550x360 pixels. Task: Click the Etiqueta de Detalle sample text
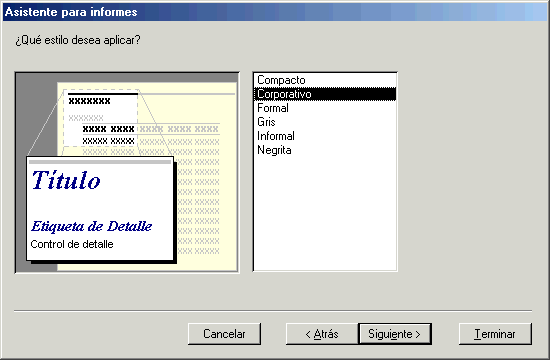[x=92, y=226]
